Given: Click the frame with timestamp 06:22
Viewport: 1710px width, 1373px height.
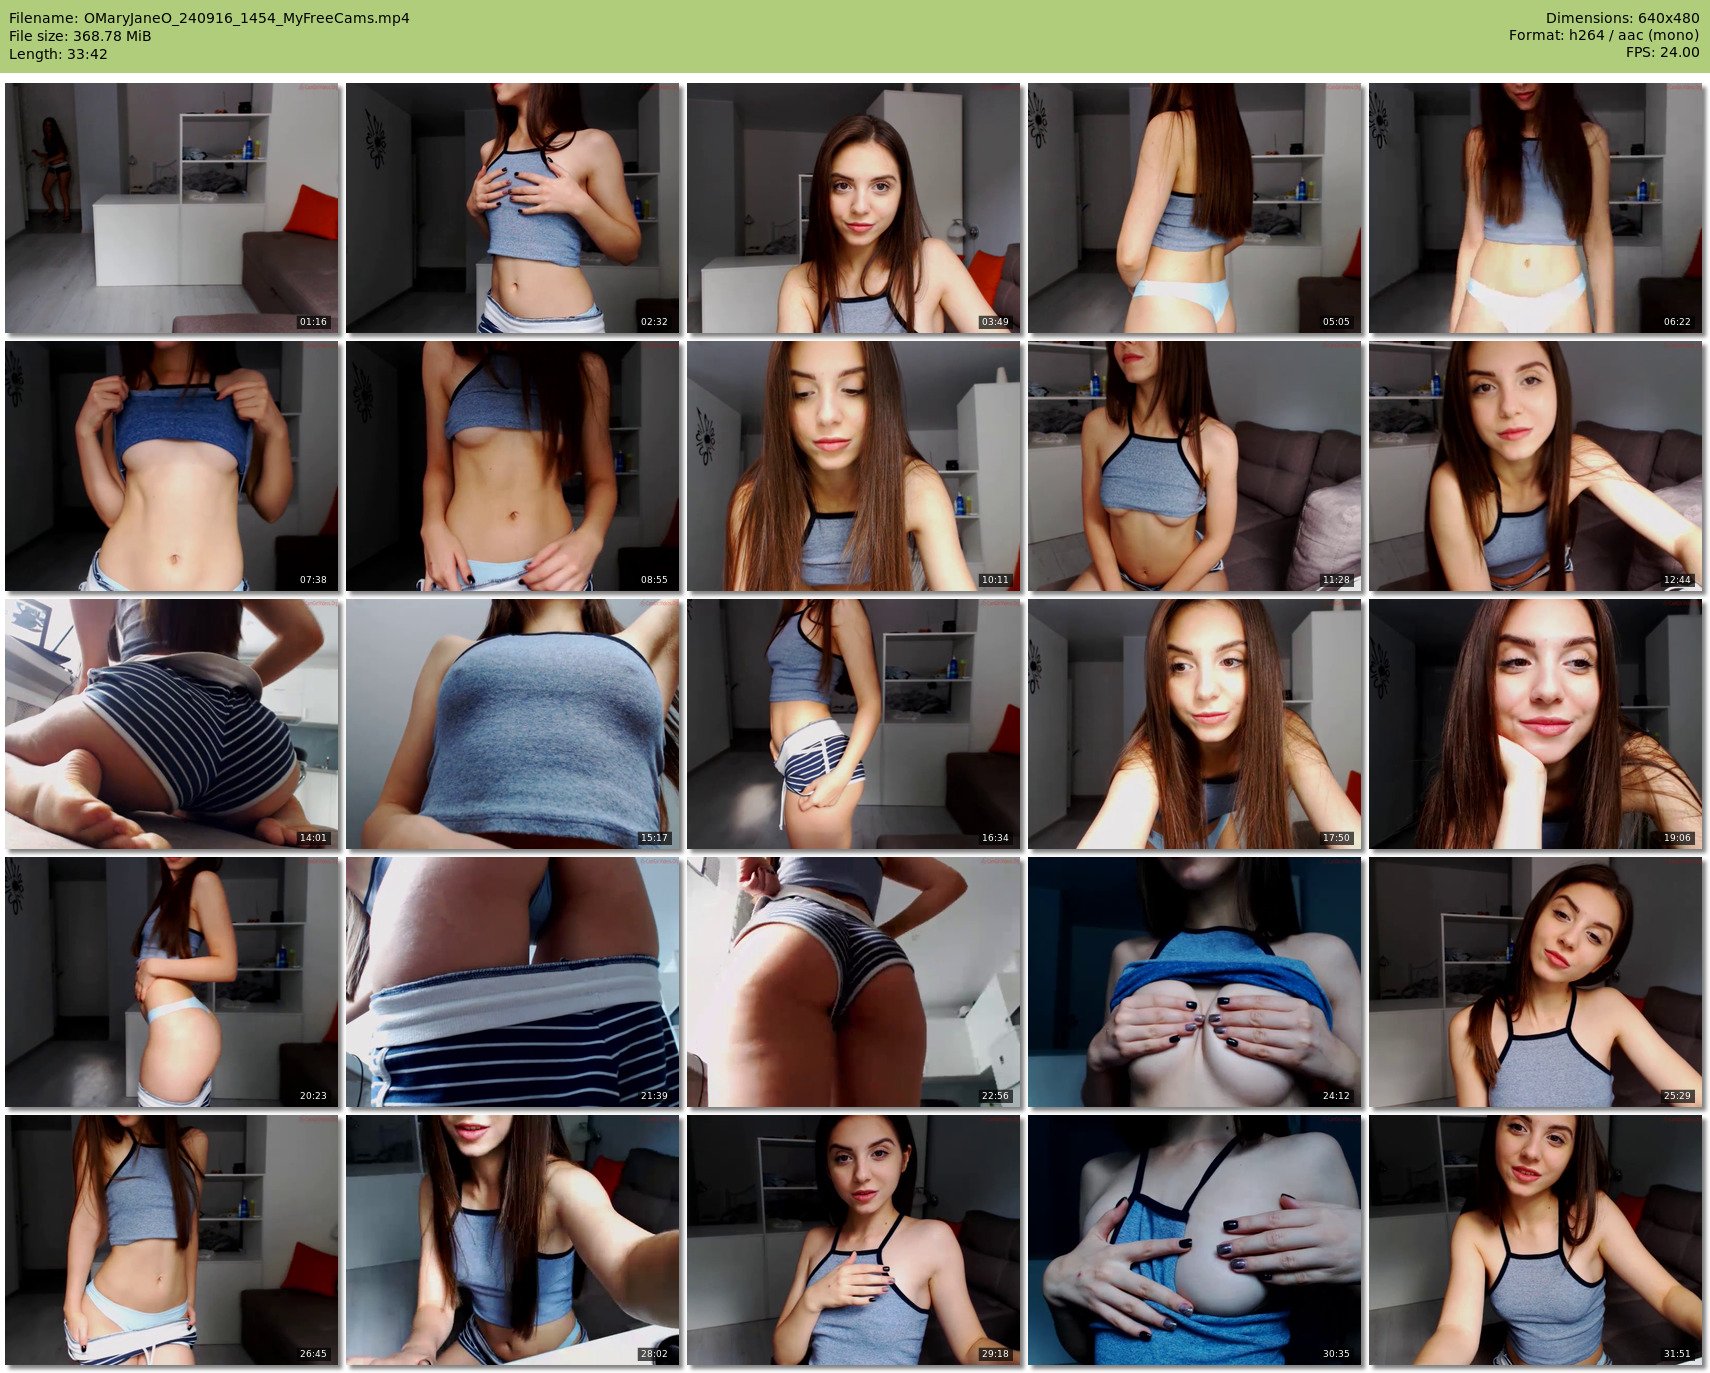Looking at the screenshot, I should 1535,208.
